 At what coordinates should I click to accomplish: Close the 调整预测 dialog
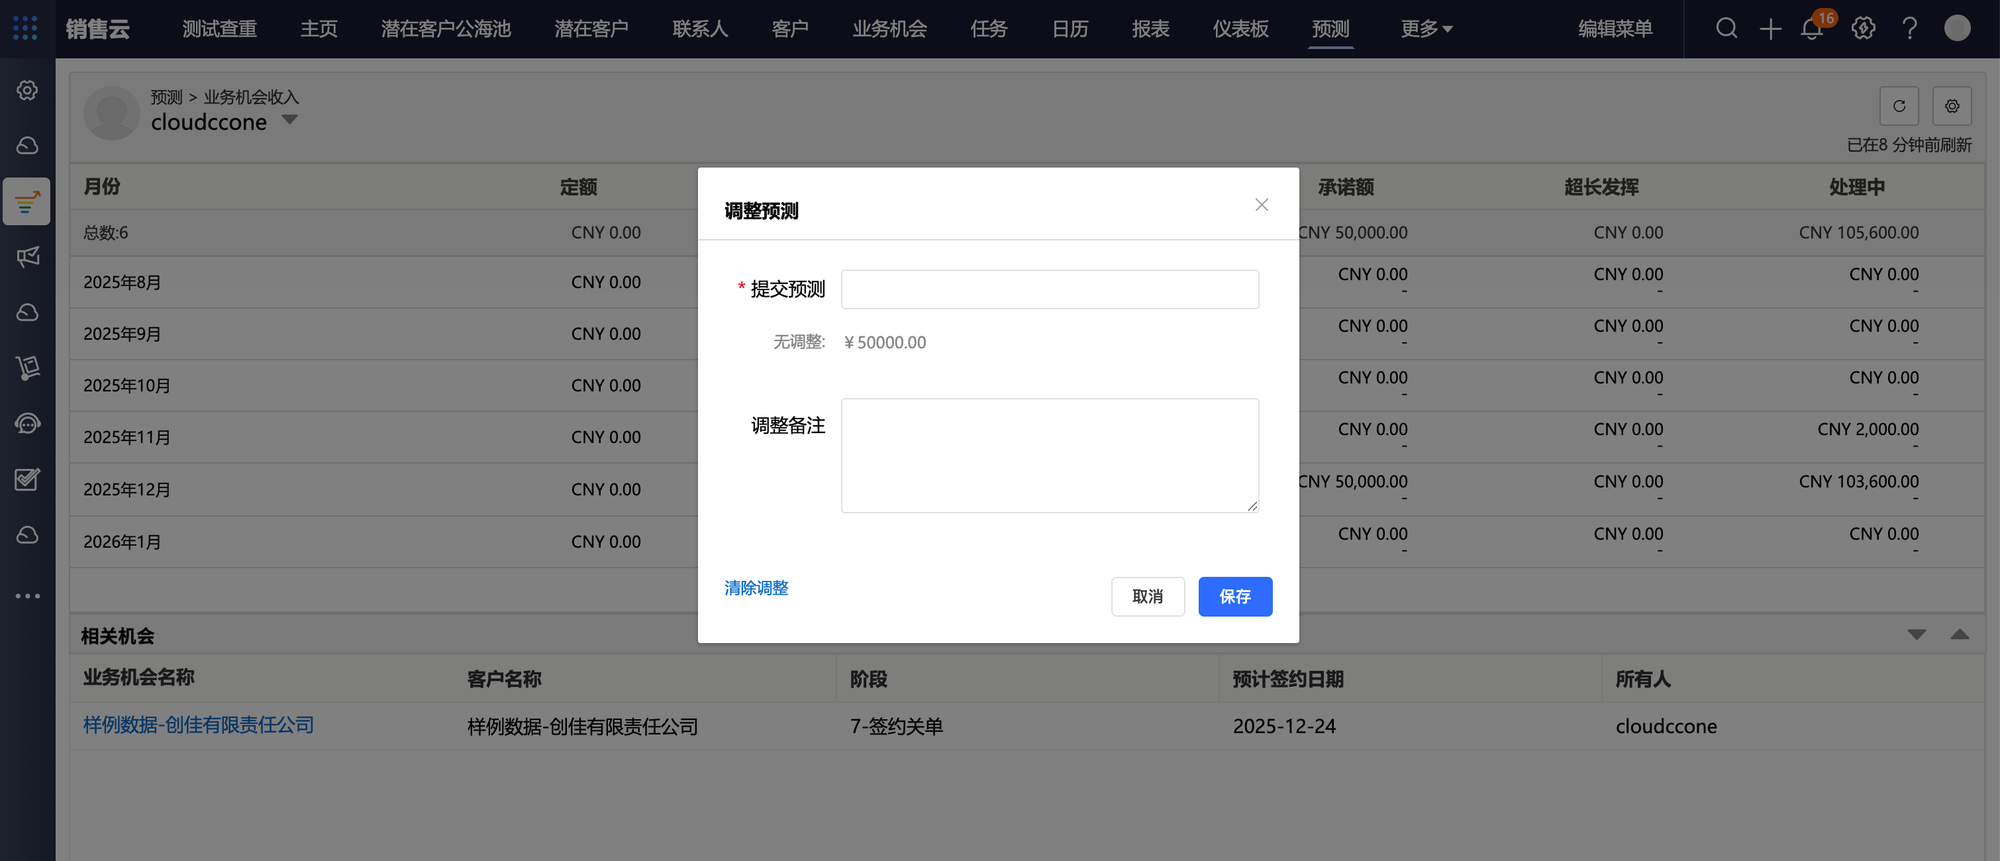click(x=1261, y=205)
